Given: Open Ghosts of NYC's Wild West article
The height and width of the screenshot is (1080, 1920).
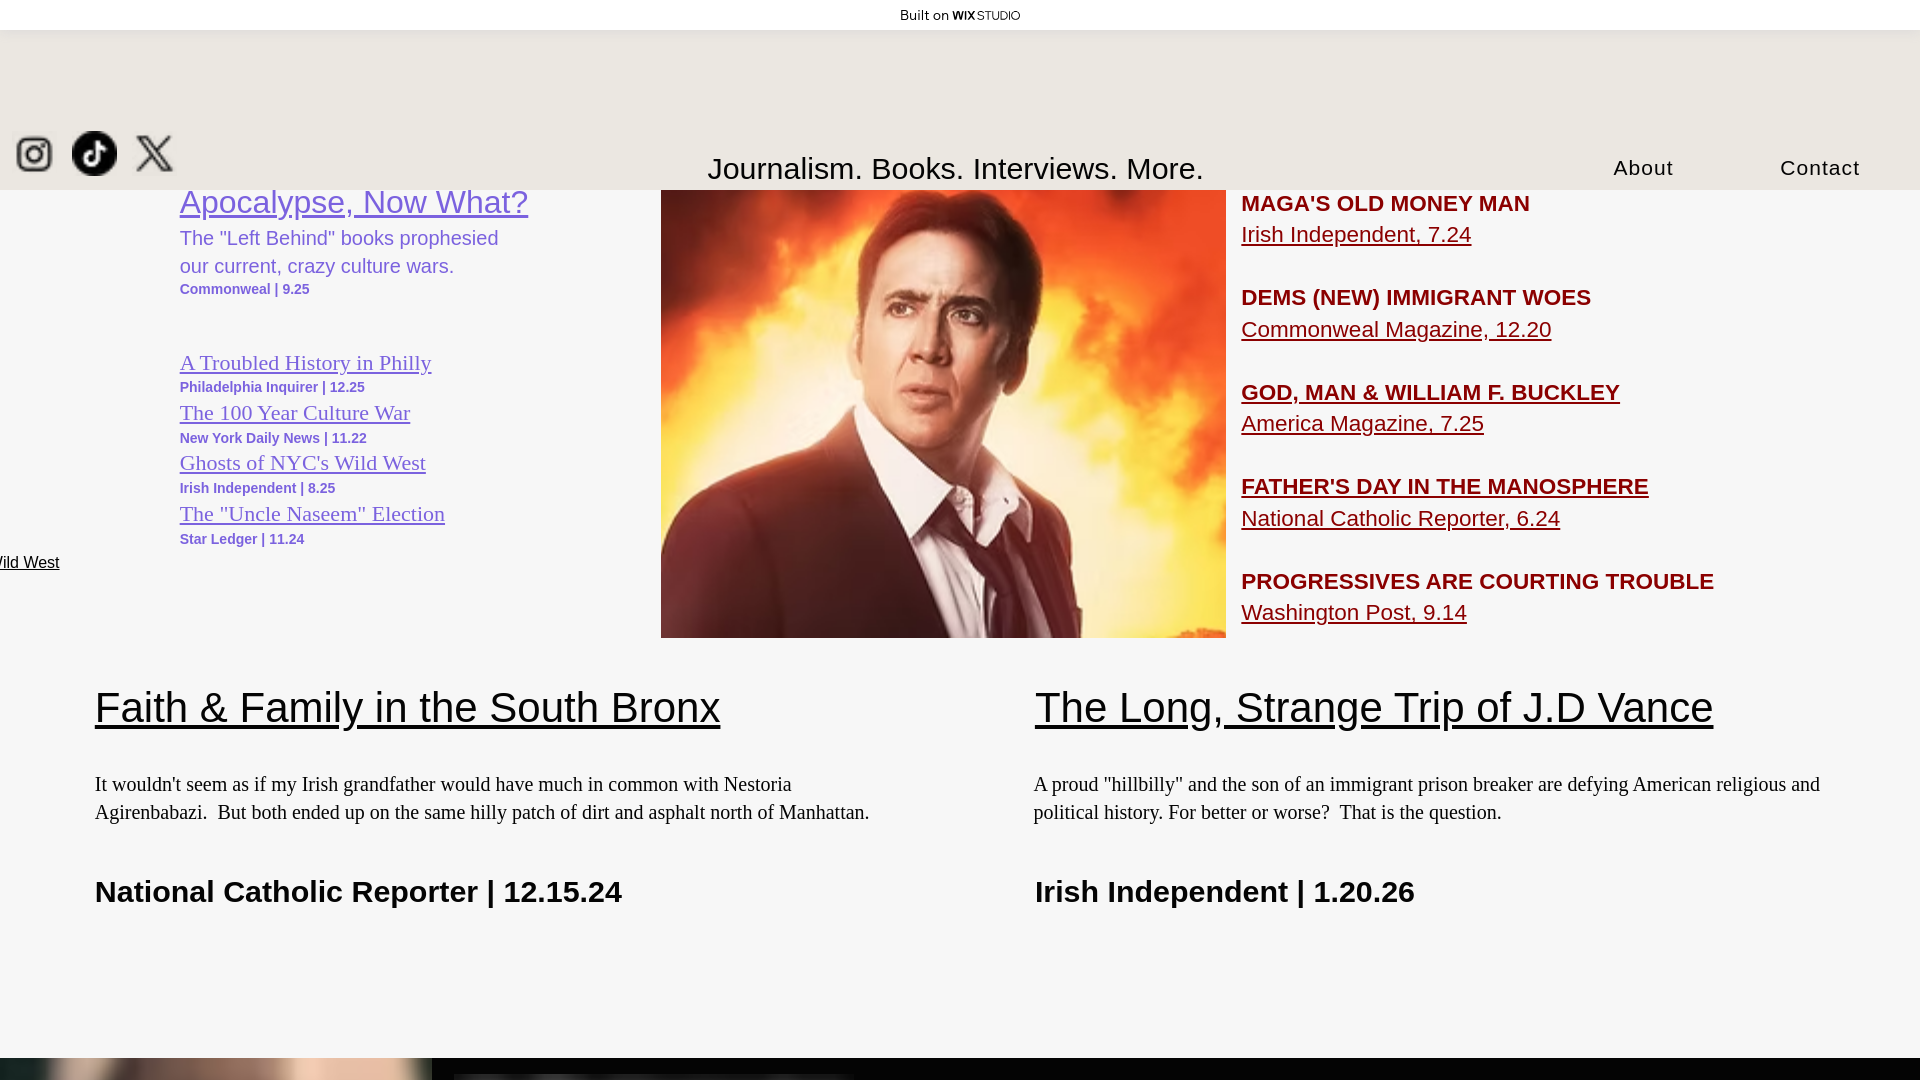Looking at the screenshot, I should tap(303, 463).
